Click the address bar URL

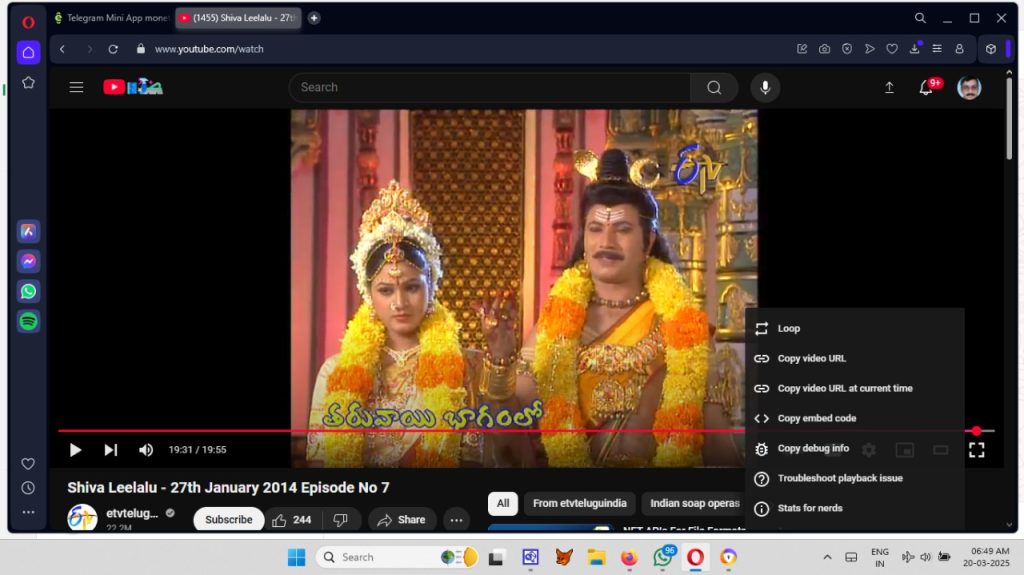209,49
